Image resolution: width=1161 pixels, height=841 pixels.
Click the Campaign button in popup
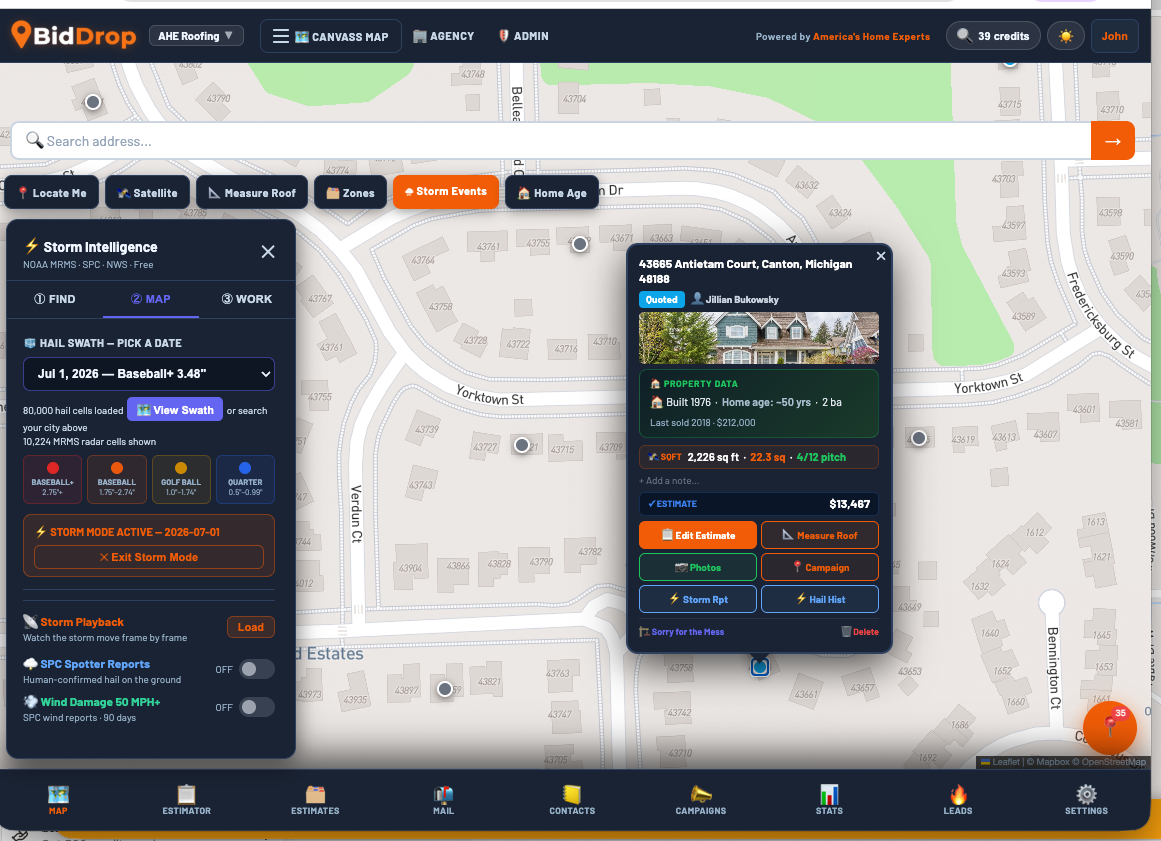(x=820, y=567)
